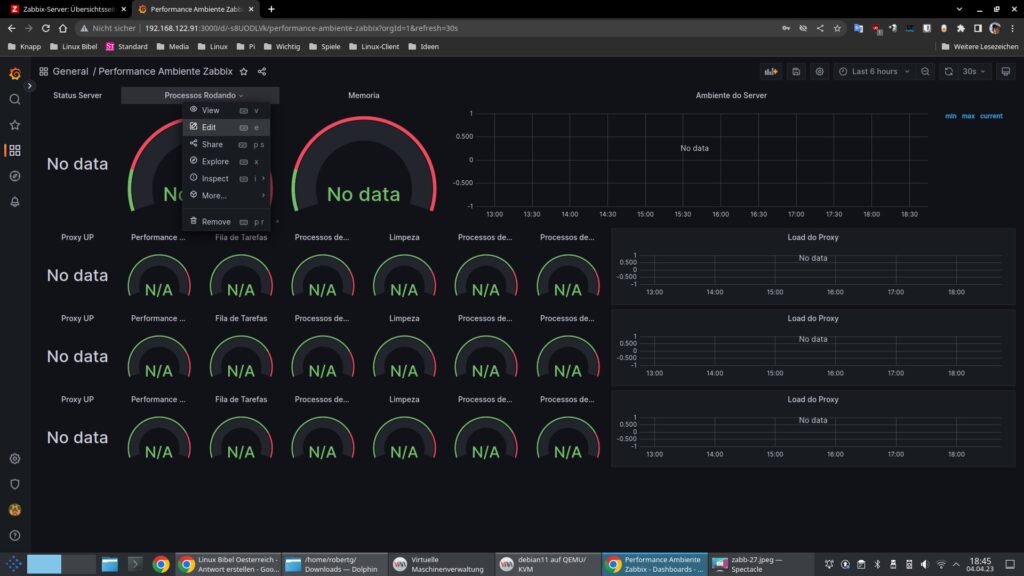Toggle the max legend column
The width and height of the screenshot is (1024, 576).
pyautogui.click(x=968, y=116)
